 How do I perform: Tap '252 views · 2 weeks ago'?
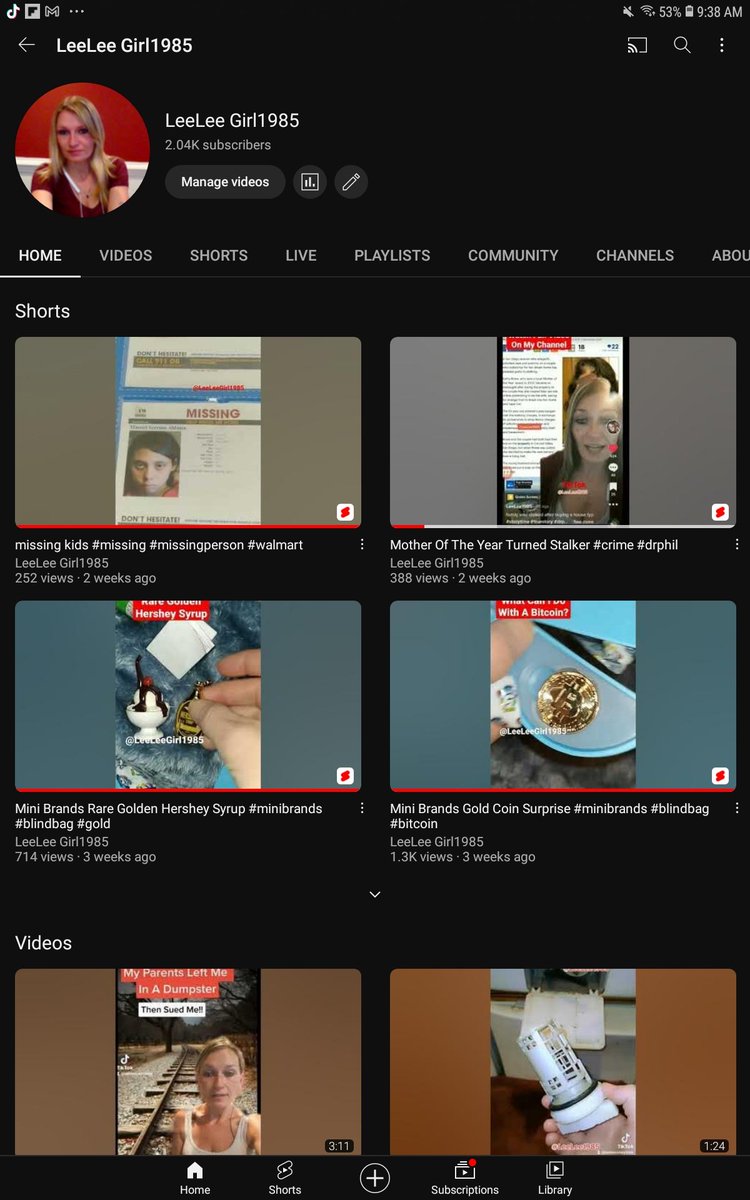pos(85,578)
